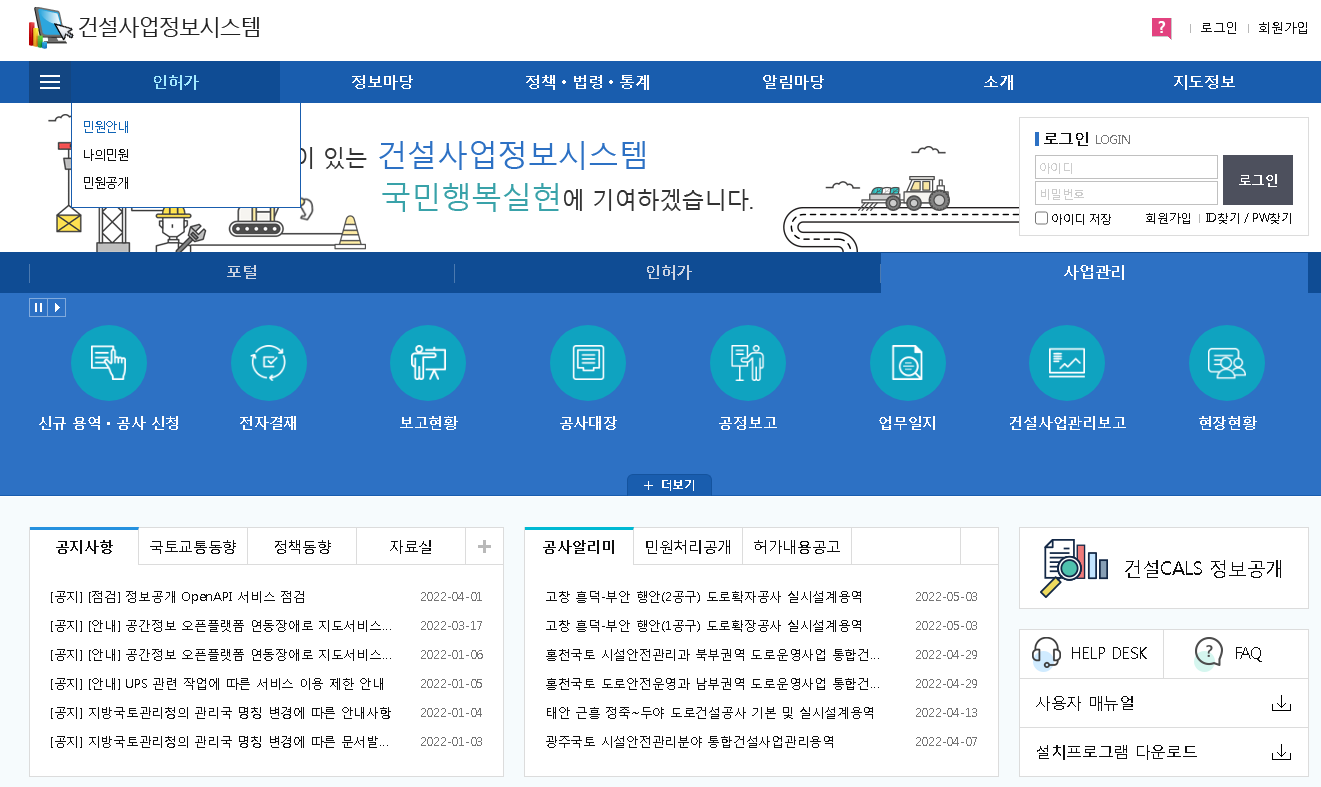Image resolution: width=1321 pixels, height=787 pixels.
Task: Open the hamburger all-menu icon
Action: (50, 82)
